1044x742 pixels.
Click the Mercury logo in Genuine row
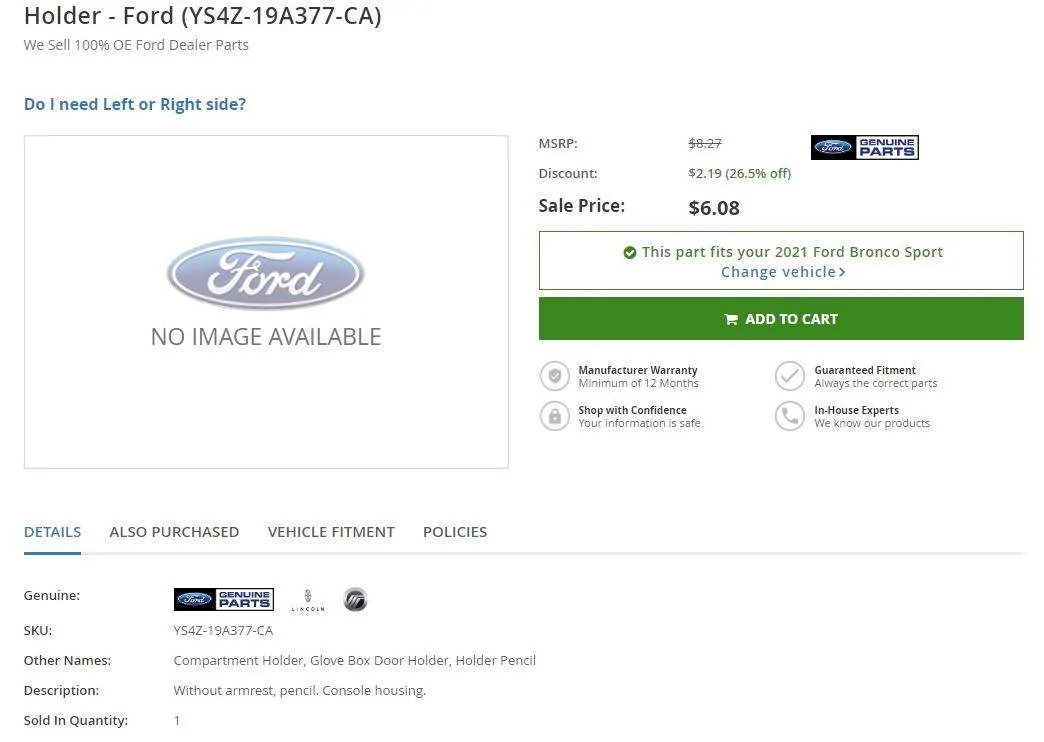355,600
